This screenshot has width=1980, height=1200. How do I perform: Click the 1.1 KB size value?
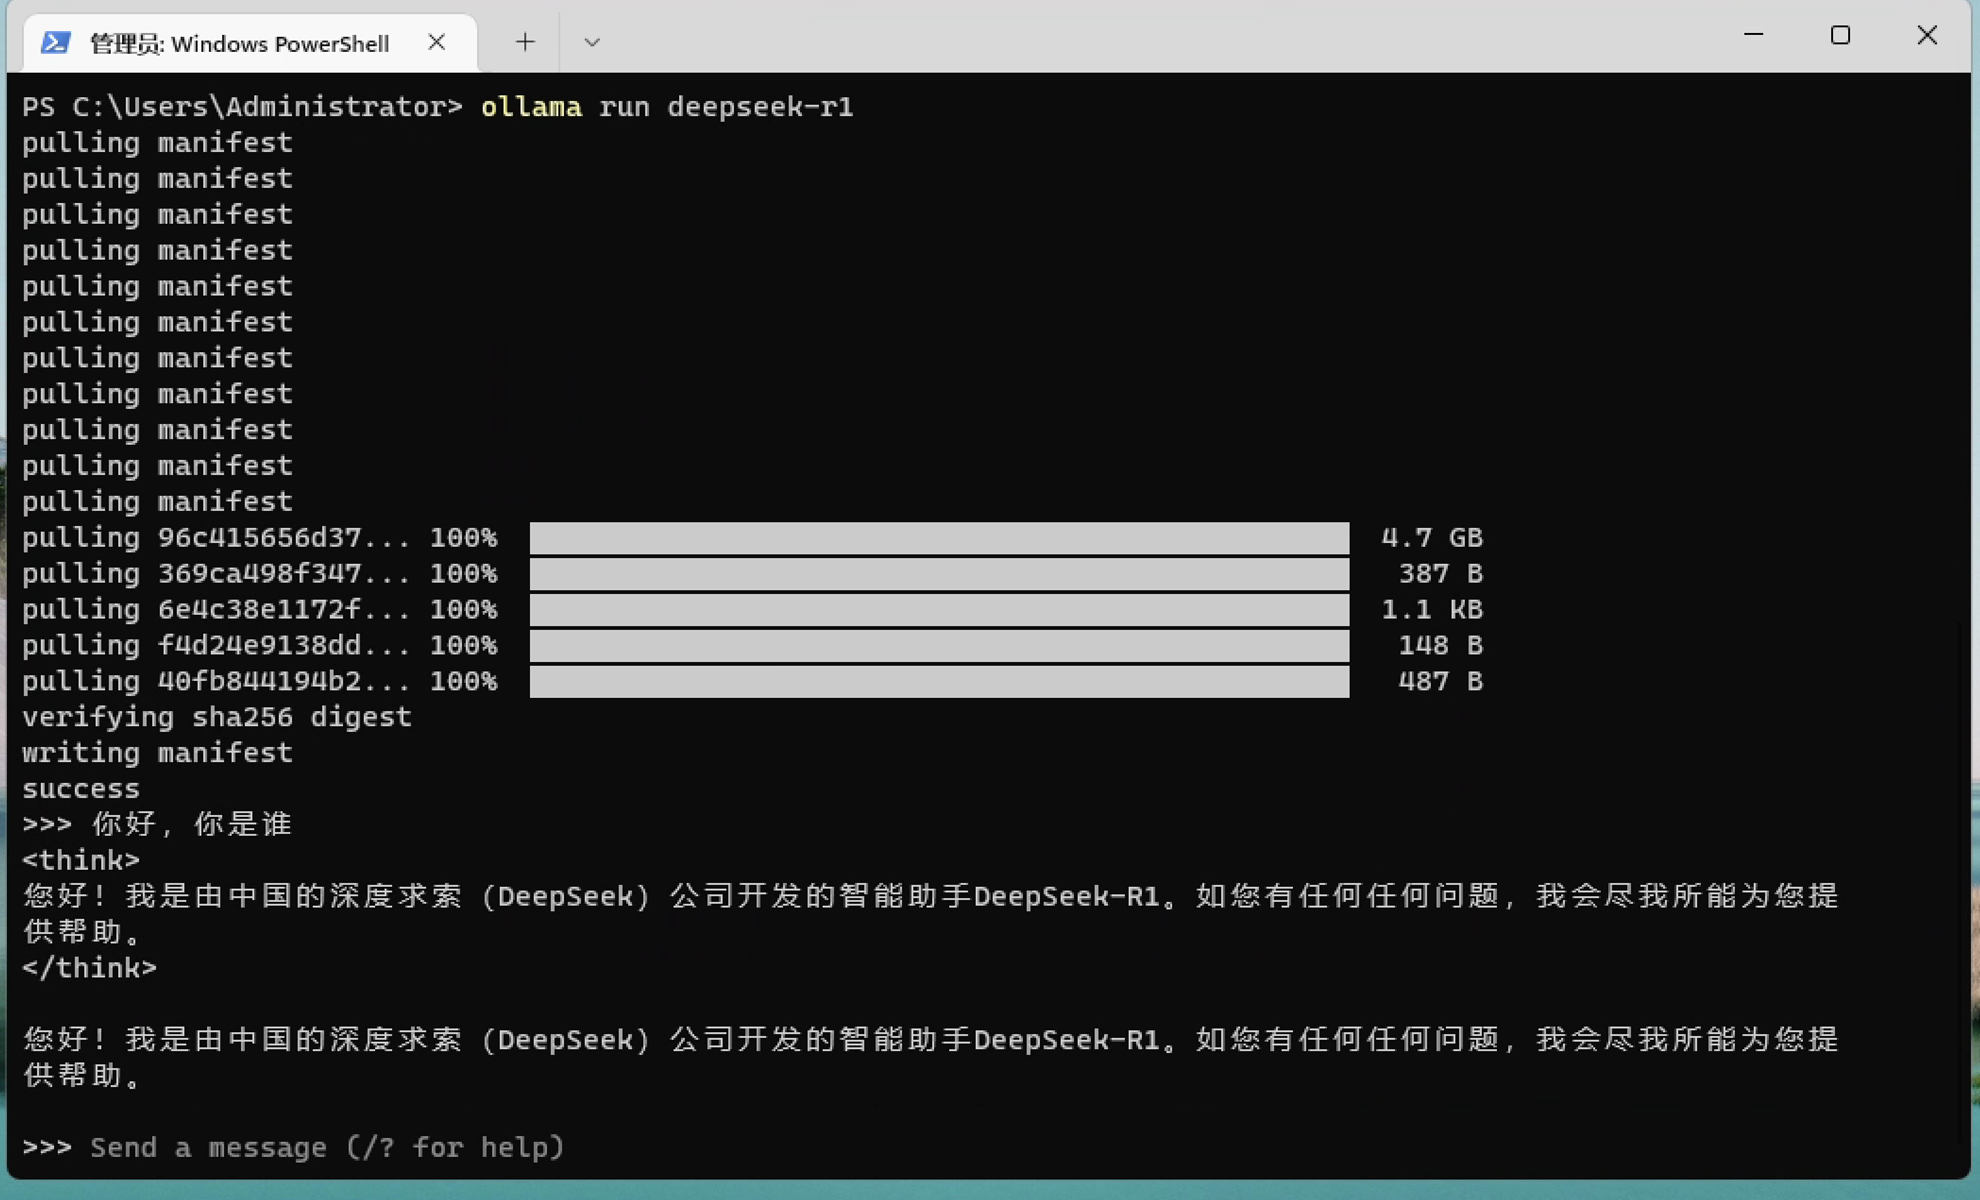click(x=1431, y=610)
